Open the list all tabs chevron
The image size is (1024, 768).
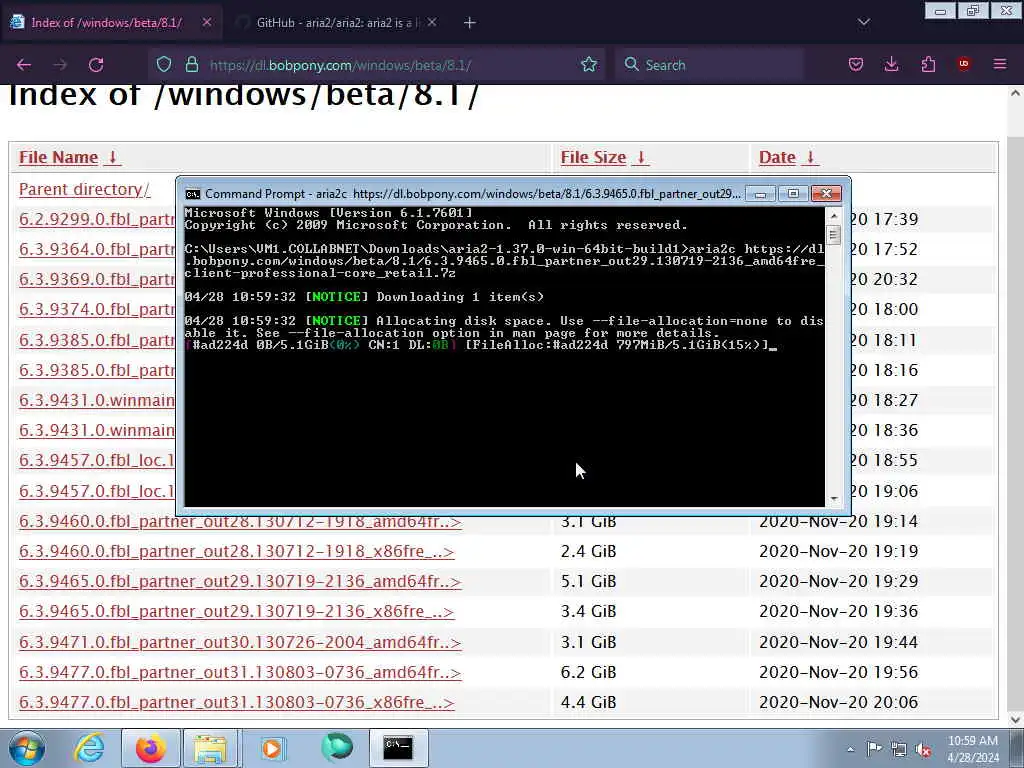click(863, 23)
